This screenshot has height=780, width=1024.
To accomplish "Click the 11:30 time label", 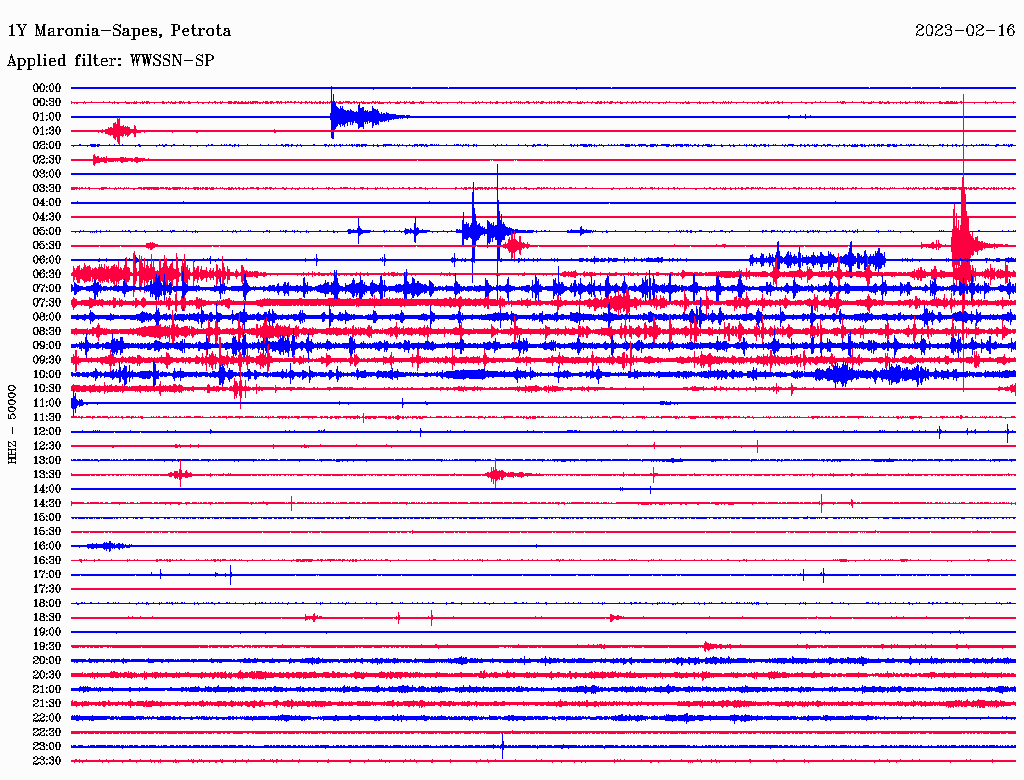I will pos(47,417).
